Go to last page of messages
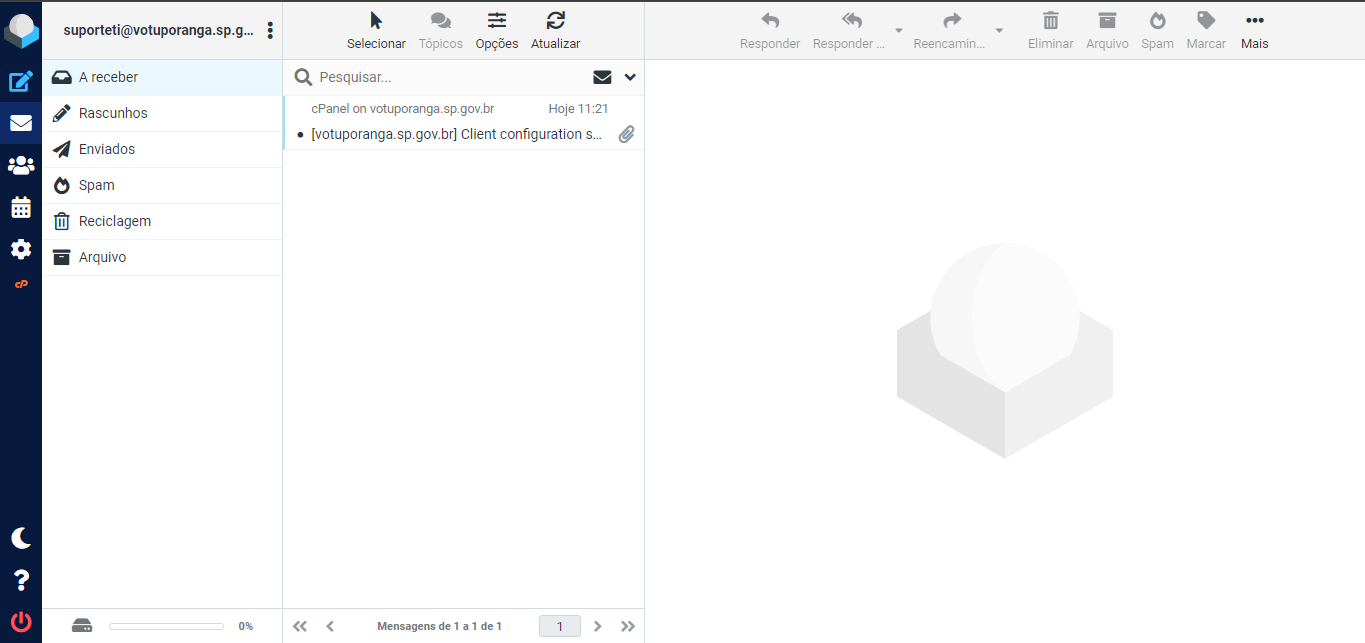This screenshot has height=643, width=1365. pyautogui.click(x=628, y=626)
